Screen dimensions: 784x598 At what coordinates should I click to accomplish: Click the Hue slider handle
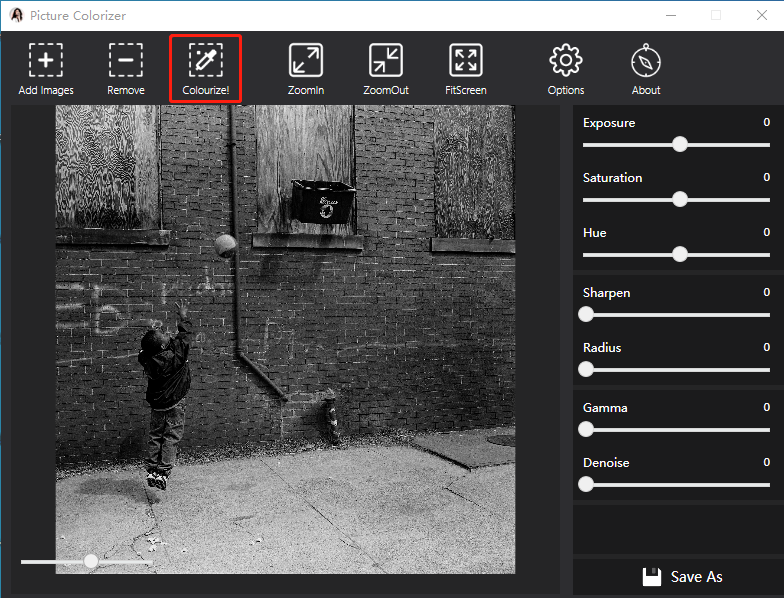680,254
